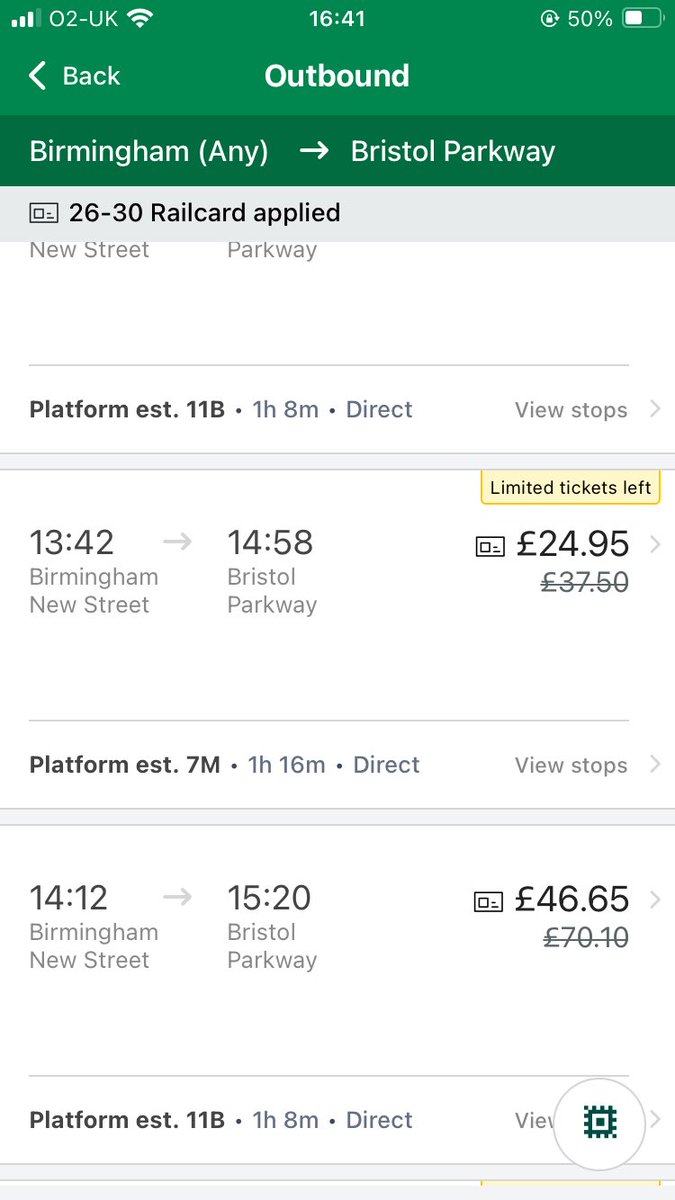675x1200 pixels.
Task: Select the 14:12 to 15:20 journey
Action: 250,930
